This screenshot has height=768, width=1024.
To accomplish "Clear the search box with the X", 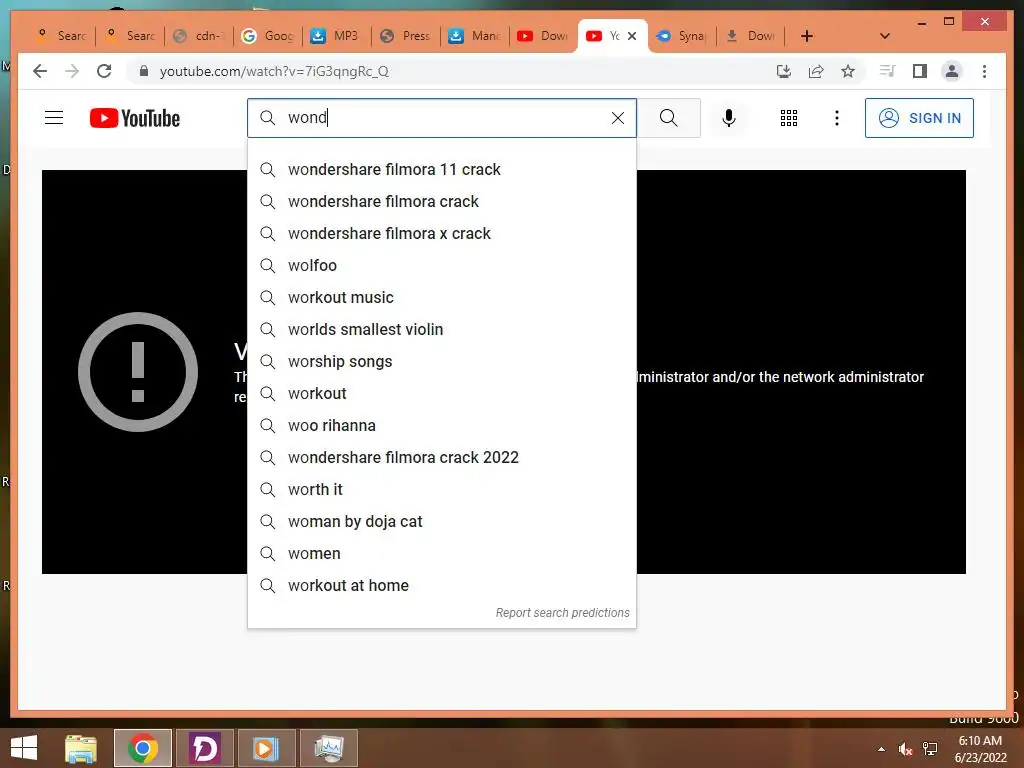I will (x=617, y=118).
